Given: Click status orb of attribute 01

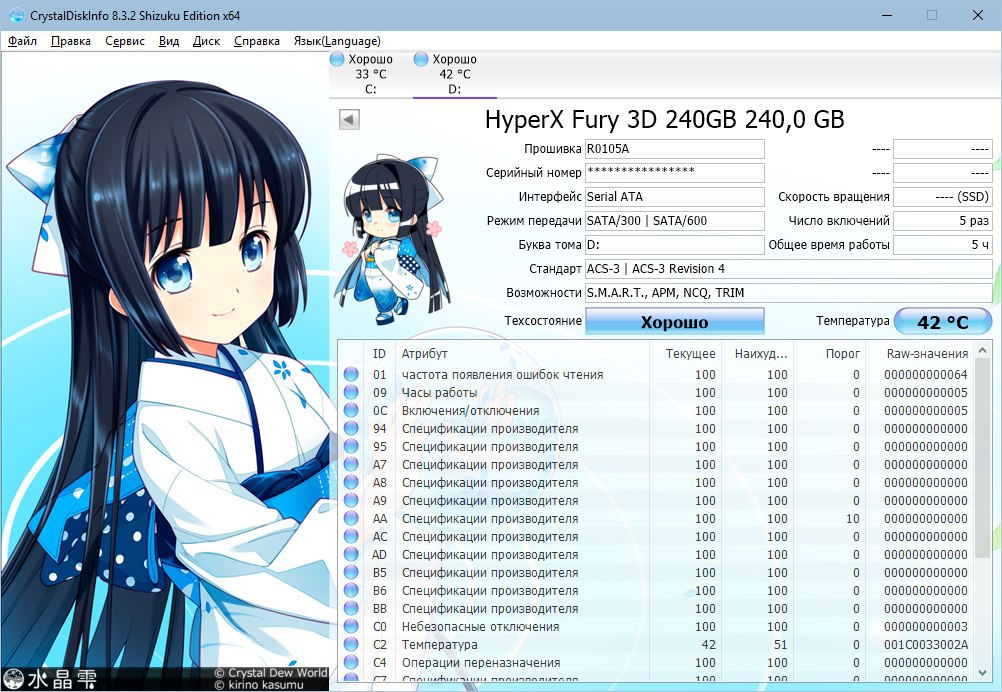Looking at the screenshot, I should [x=351, y=374].
